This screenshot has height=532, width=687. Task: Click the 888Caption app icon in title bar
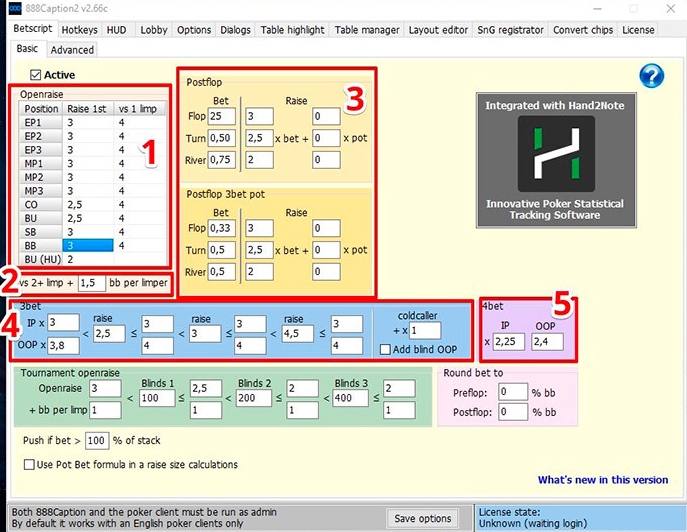click(x=11, y=8)
